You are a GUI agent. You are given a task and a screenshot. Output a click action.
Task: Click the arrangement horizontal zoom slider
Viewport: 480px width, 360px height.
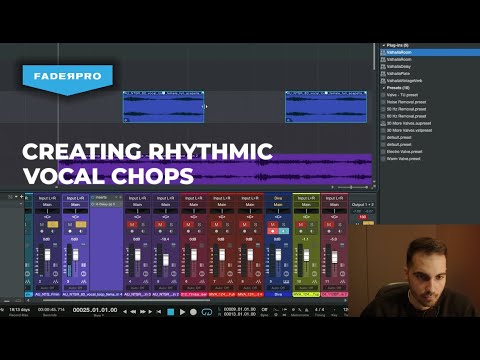(351, 187)
